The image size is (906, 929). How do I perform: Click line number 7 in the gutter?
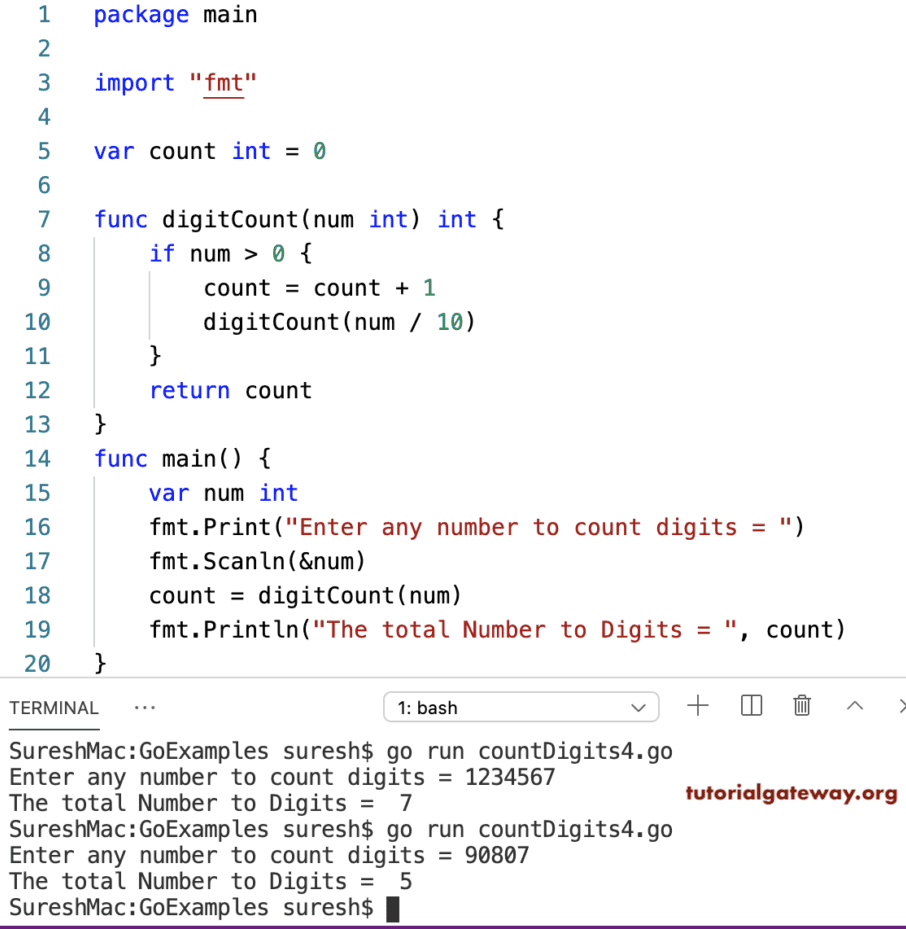click(43, 219)
